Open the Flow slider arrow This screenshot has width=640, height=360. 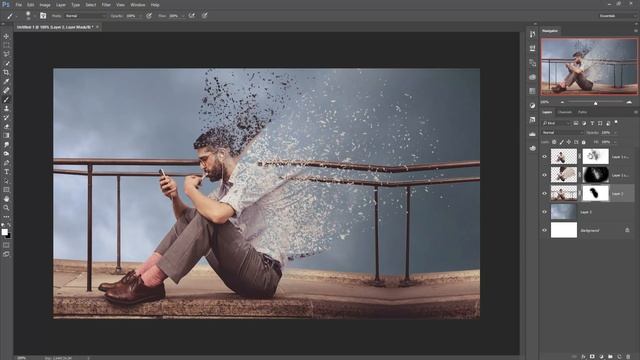click(182, 16)
